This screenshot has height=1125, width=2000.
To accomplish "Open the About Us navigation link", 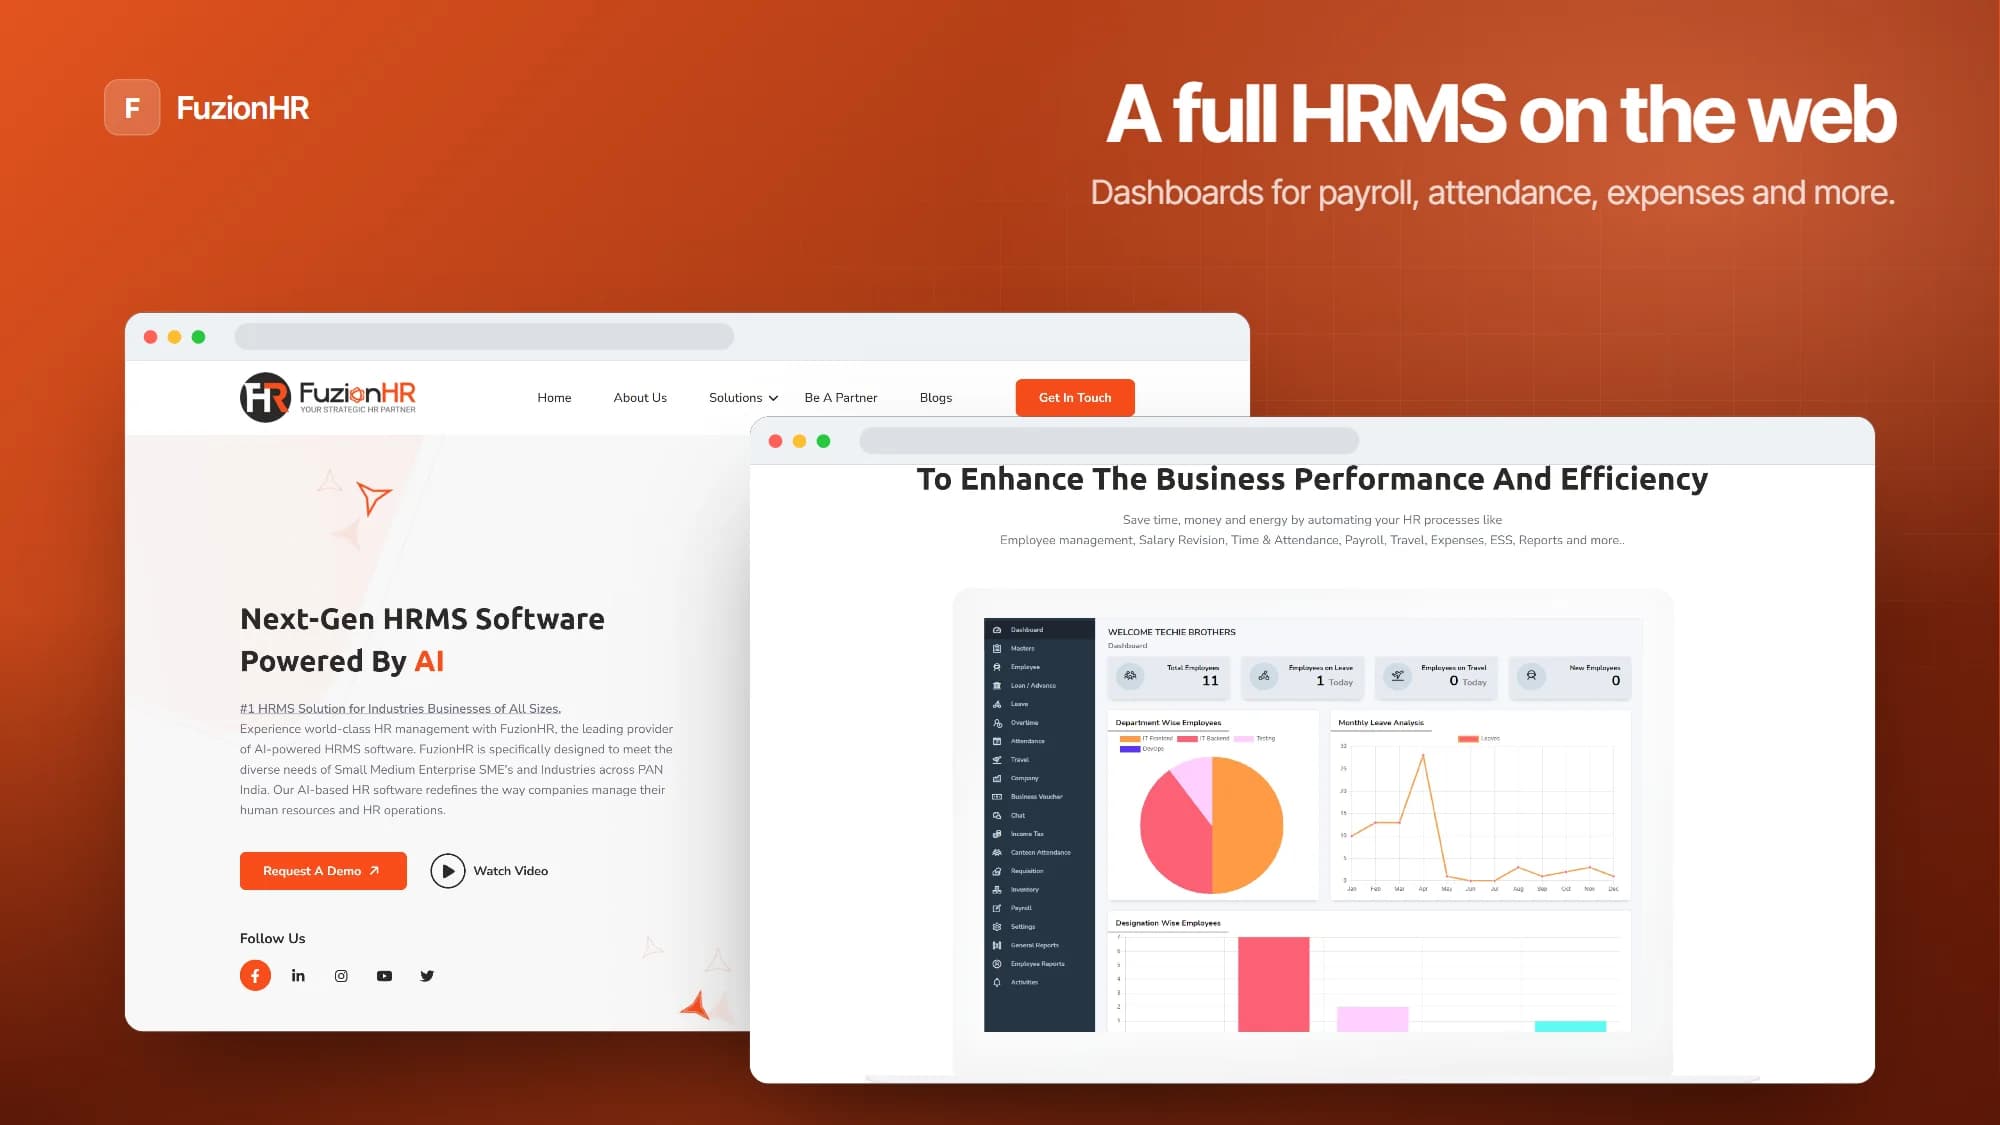I will coord(640,398).
